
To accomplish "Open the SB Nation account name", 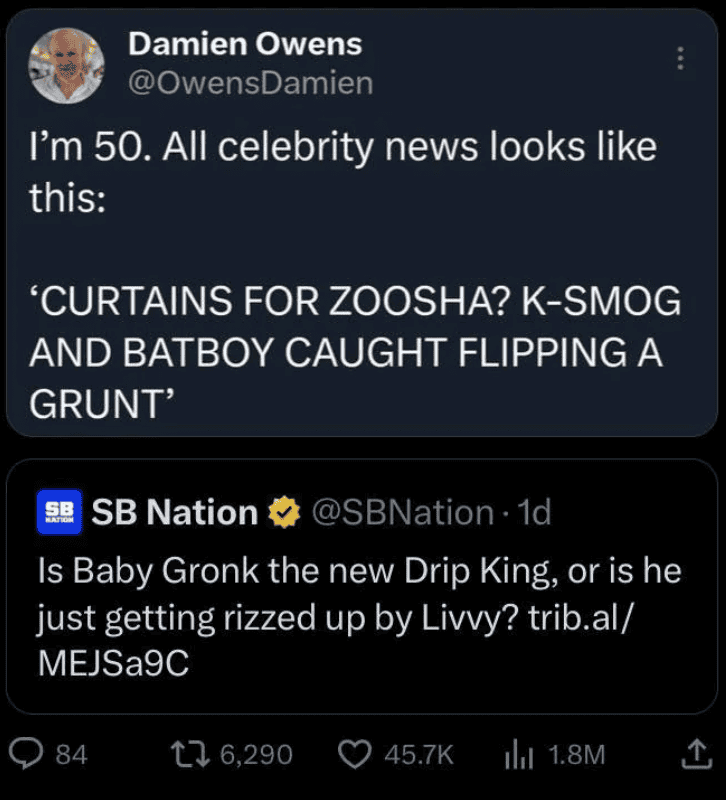I will [174, 513].
